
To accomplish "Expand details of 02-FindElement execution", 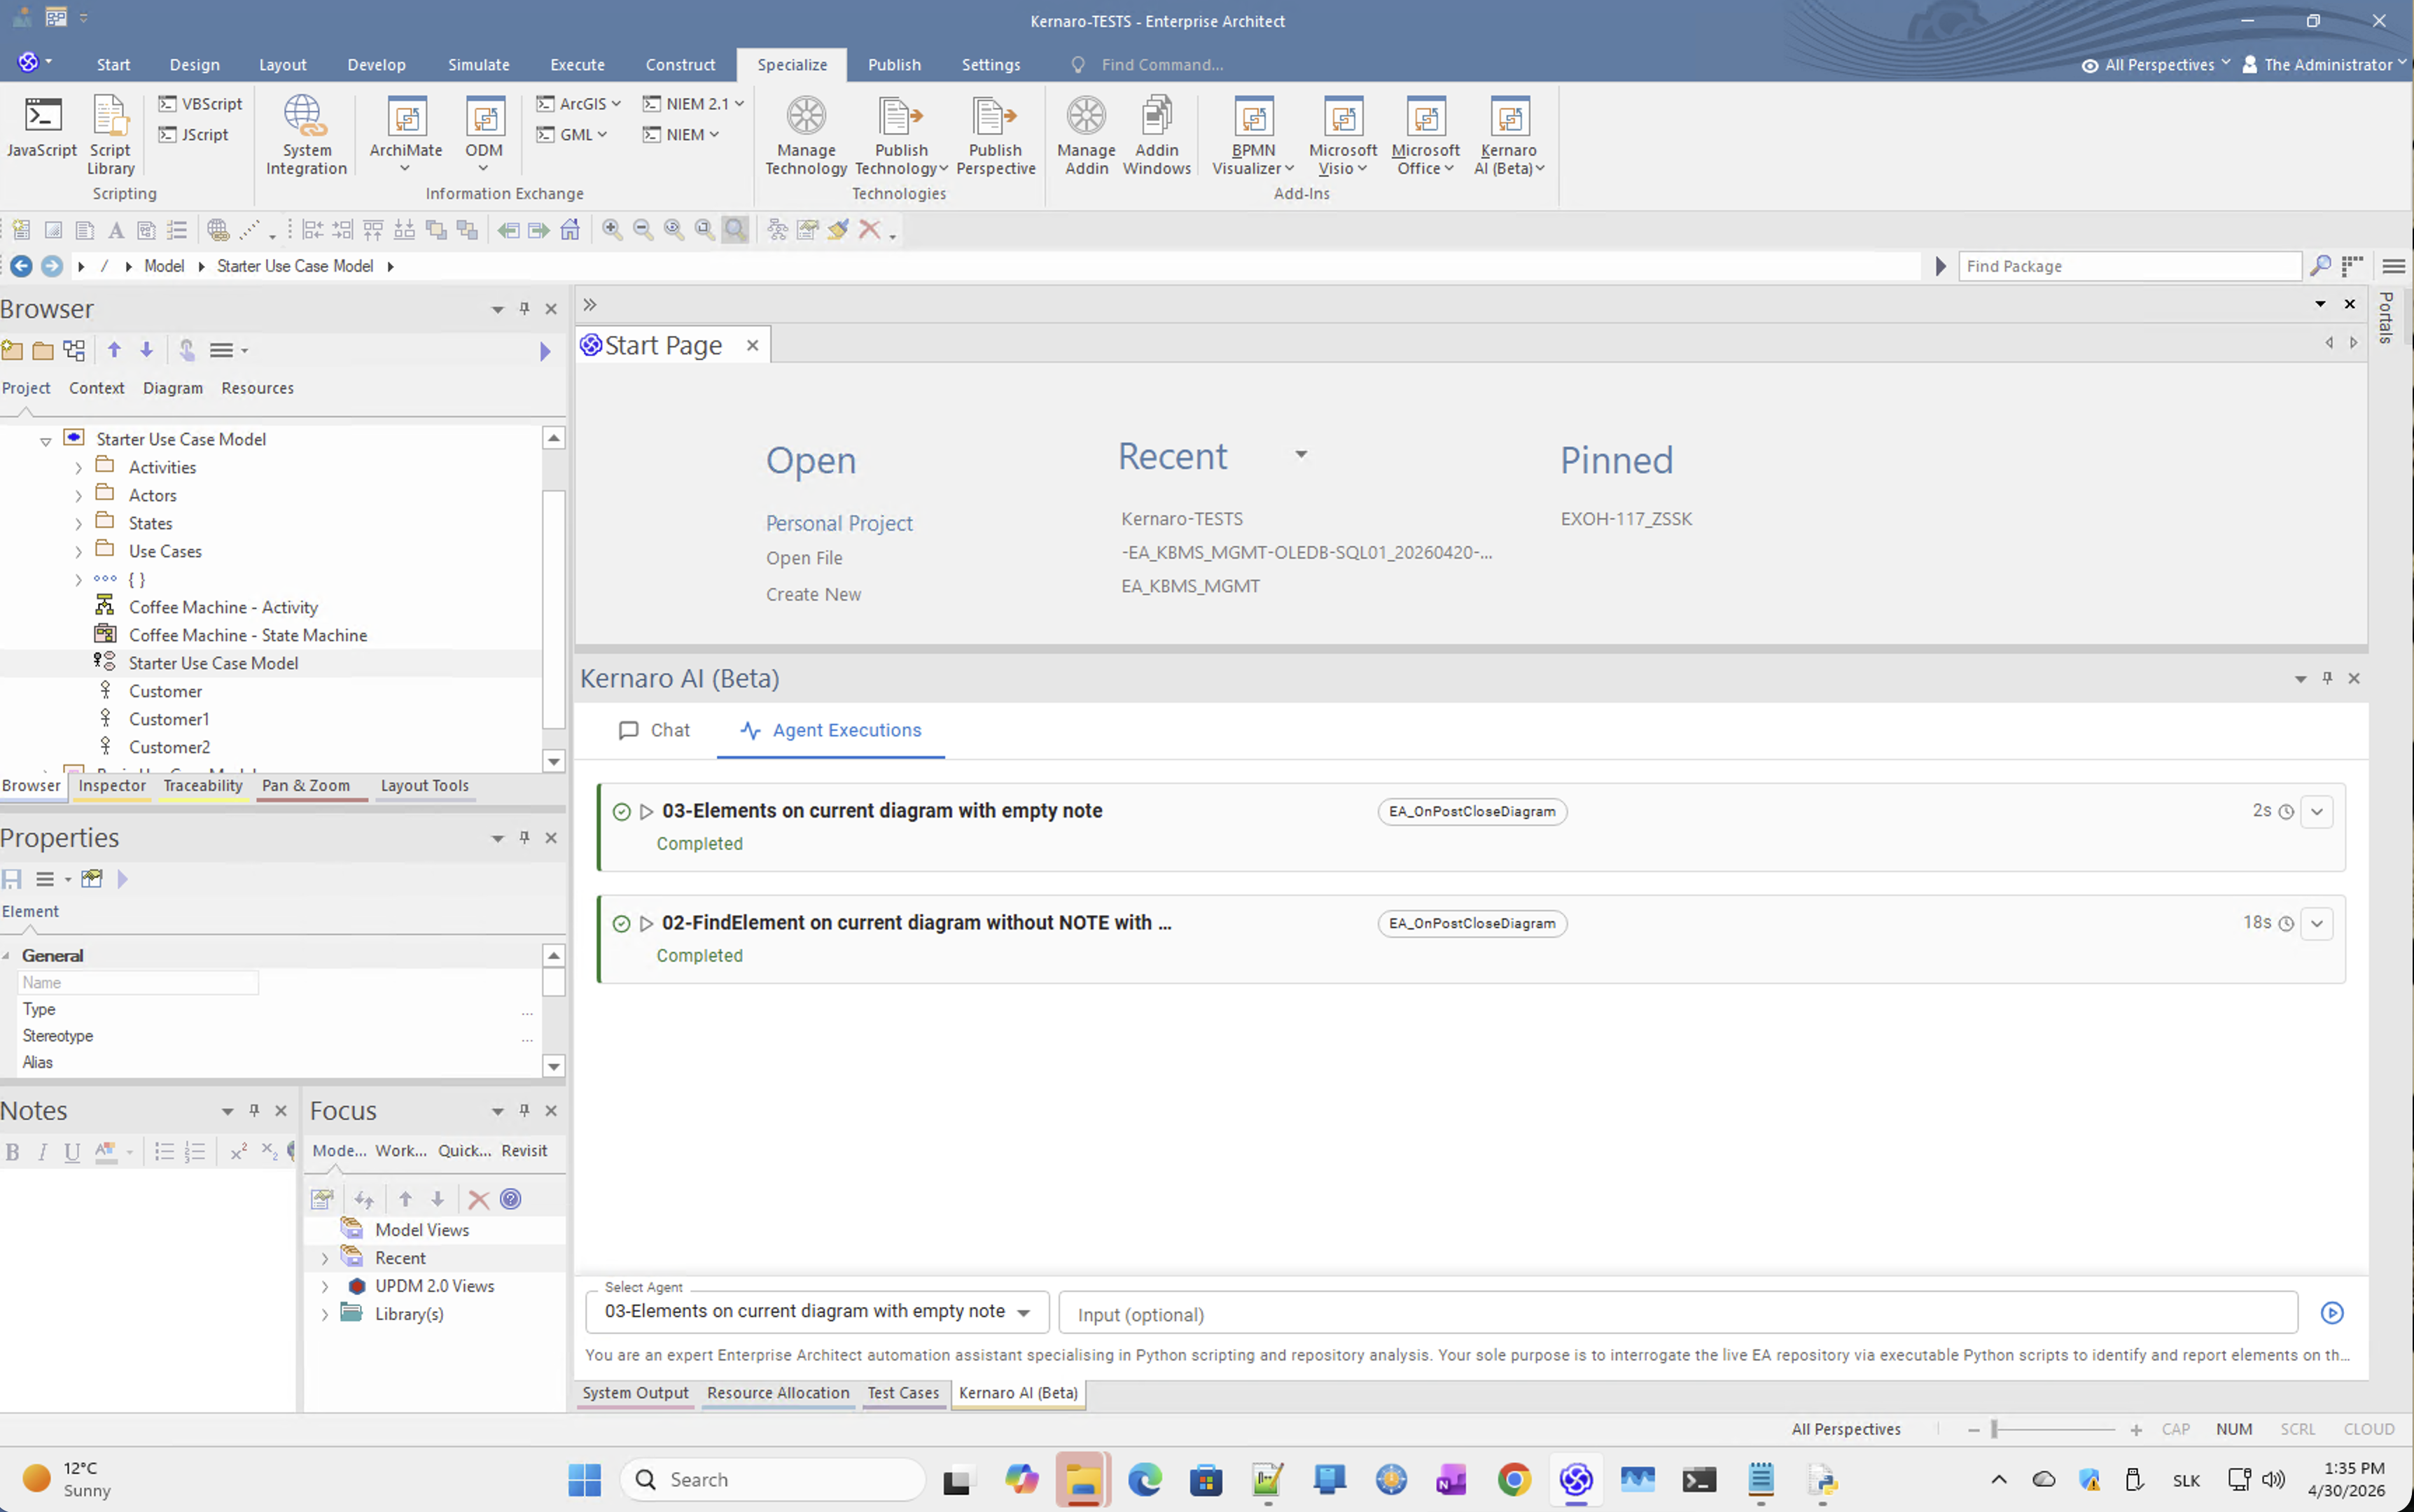I will point(2317,924).
